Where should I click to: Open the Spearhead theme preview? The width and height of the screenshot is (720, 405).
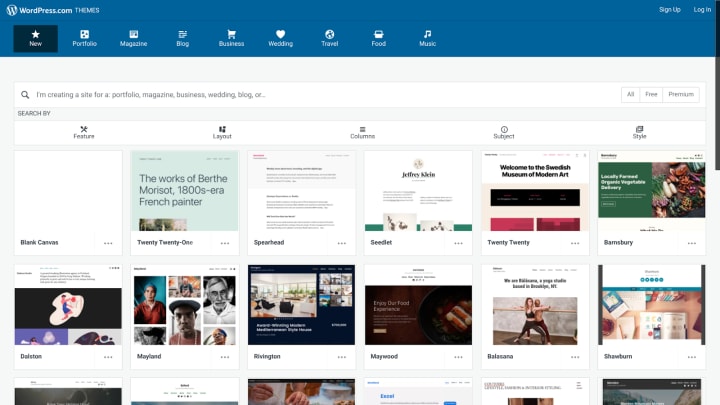click(x=301, y=191)
